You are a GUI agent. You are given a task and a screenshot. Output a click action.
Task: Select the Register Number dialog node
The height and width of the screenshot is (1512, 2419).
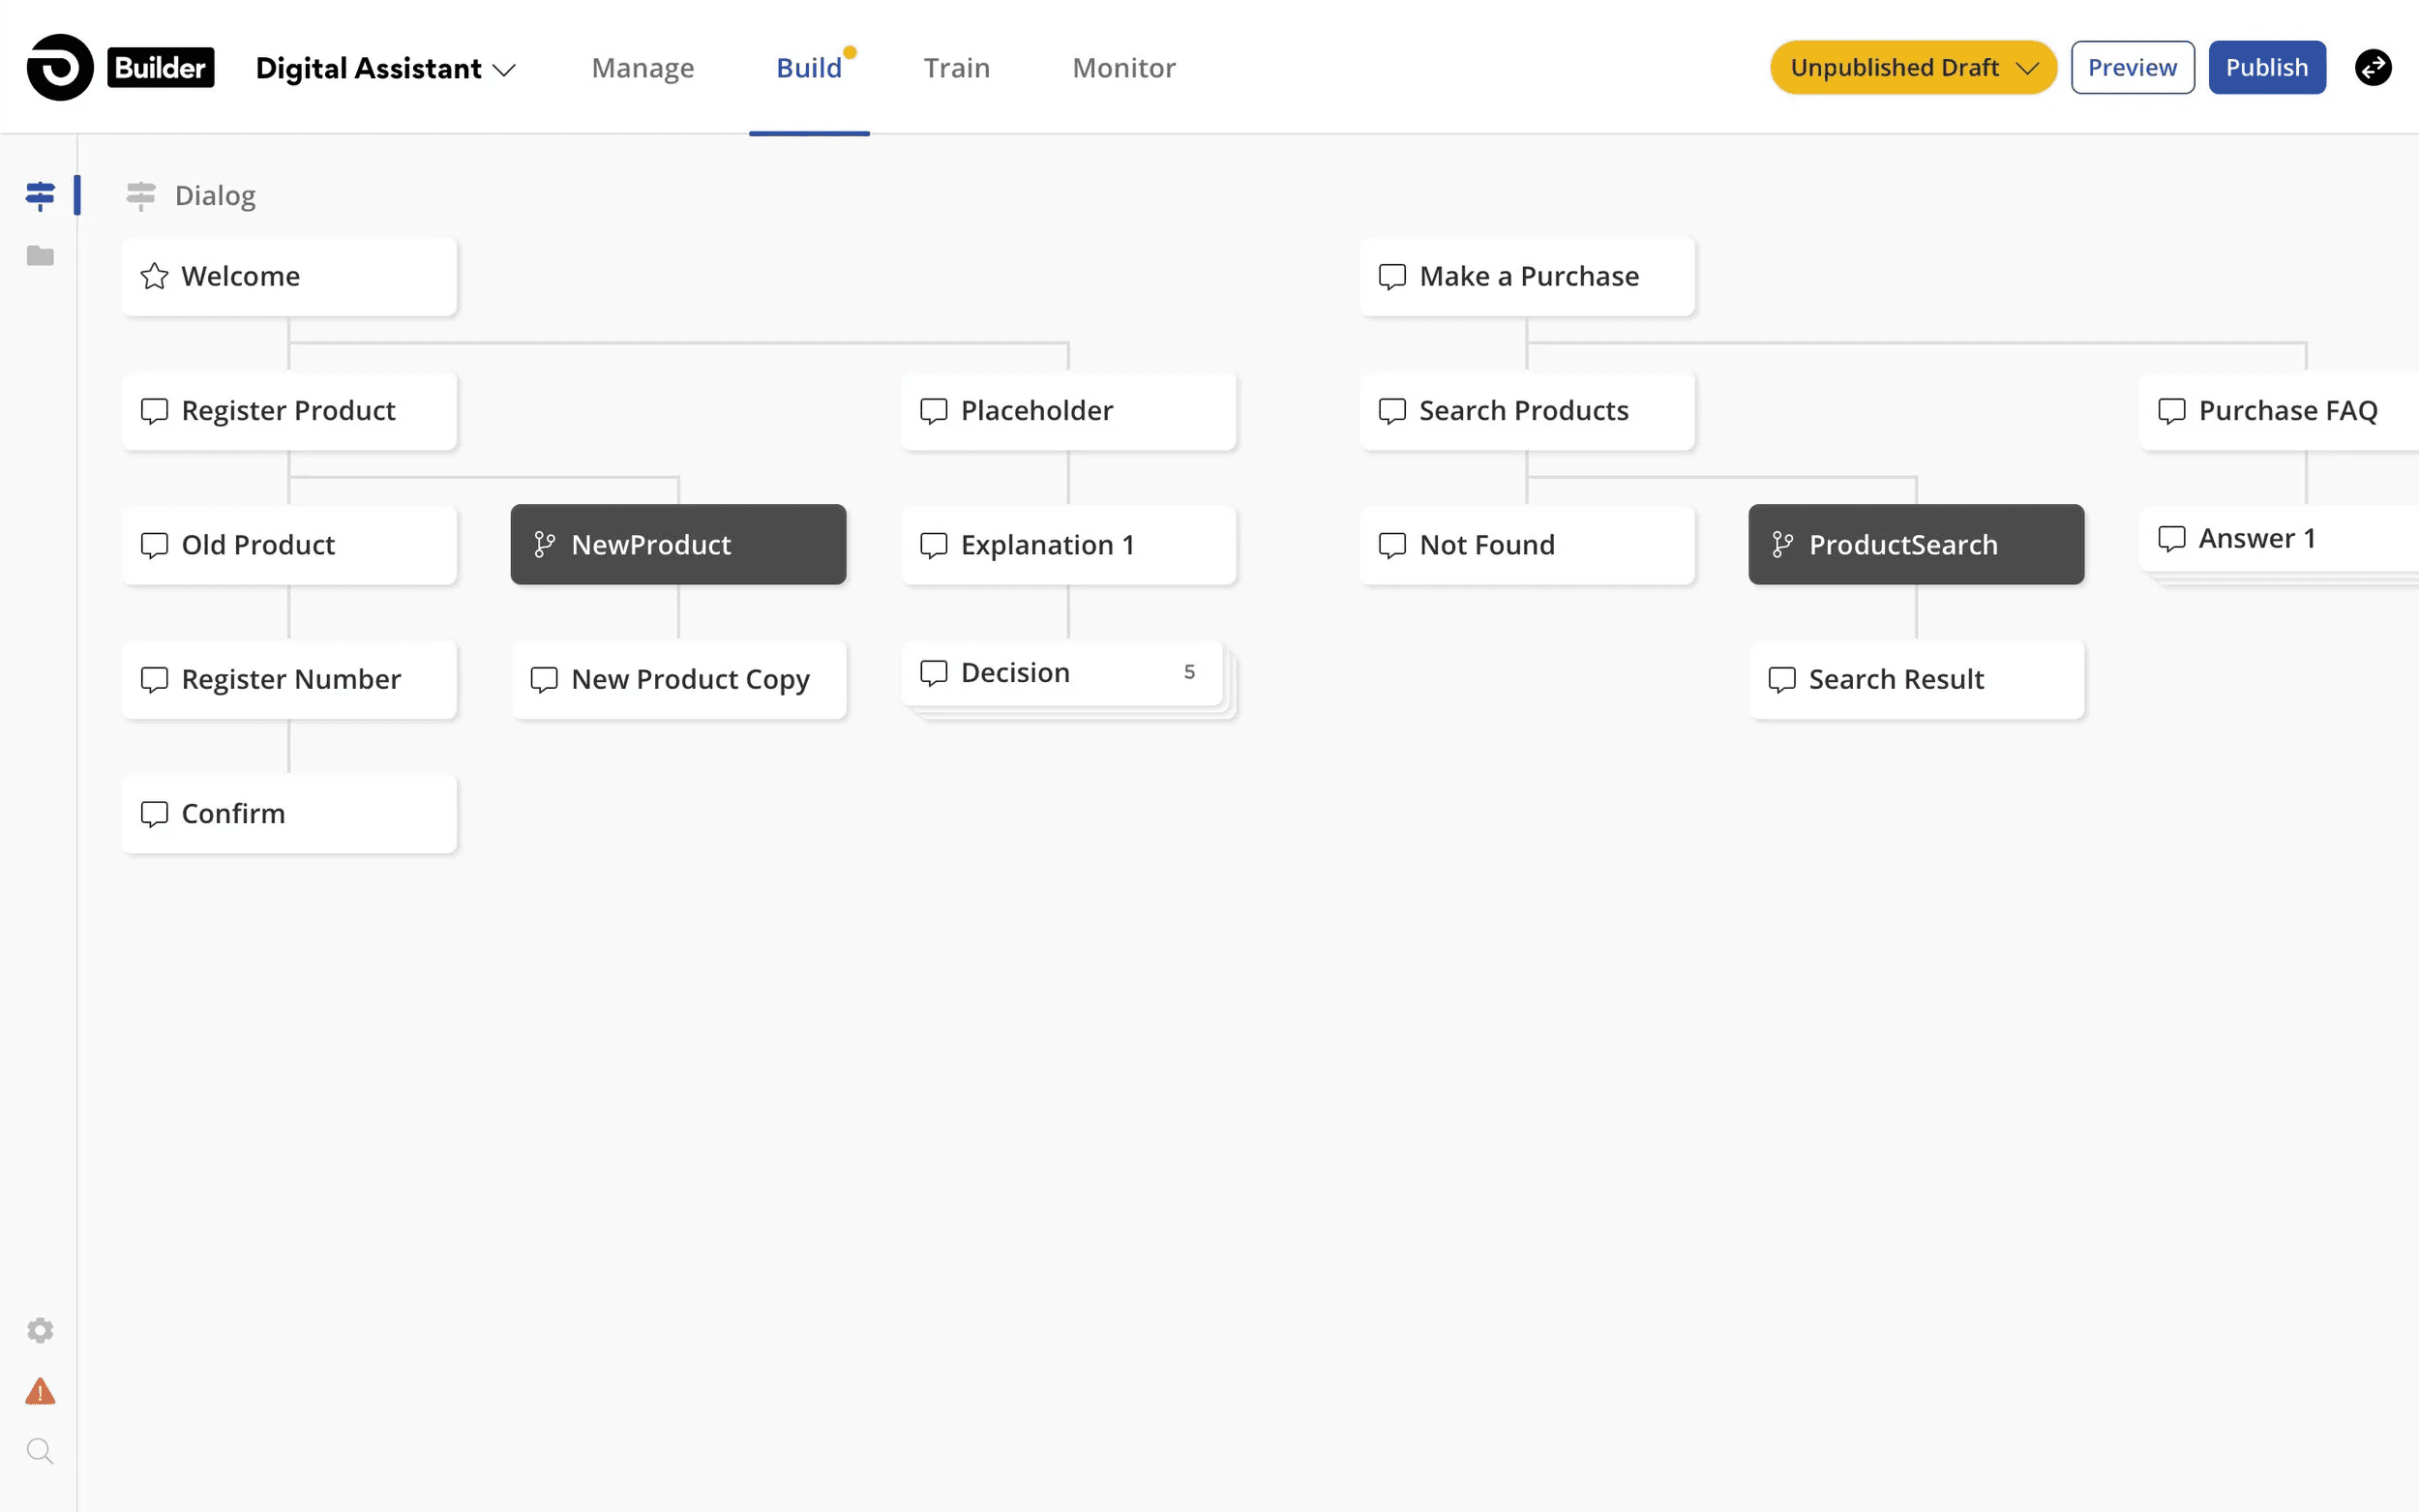point(289,680)
